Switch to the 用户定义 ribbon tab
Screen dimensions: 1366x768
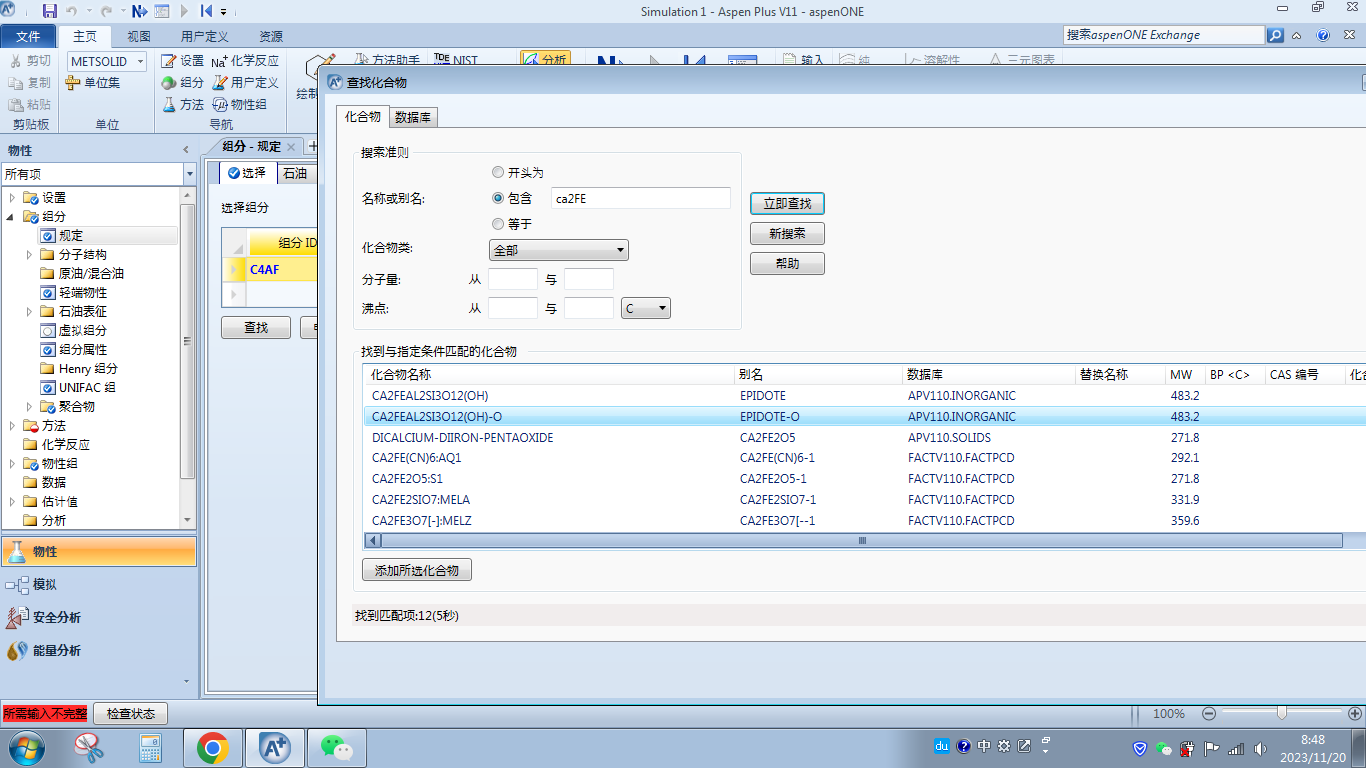click(x=204, y=36)
